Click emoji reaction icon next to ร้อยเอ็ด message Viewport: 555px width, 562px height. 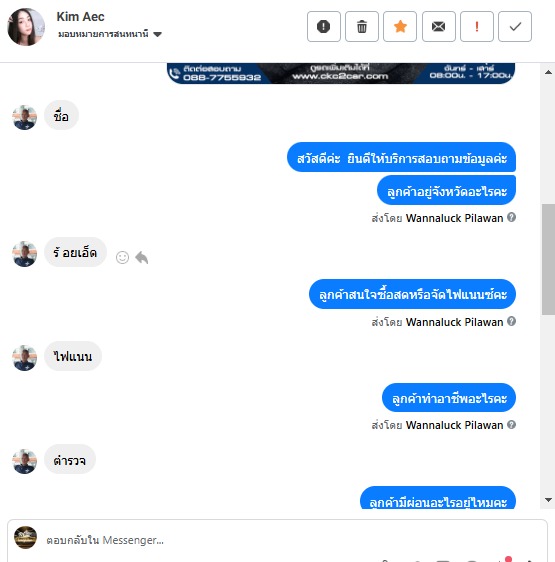(122, 257)
